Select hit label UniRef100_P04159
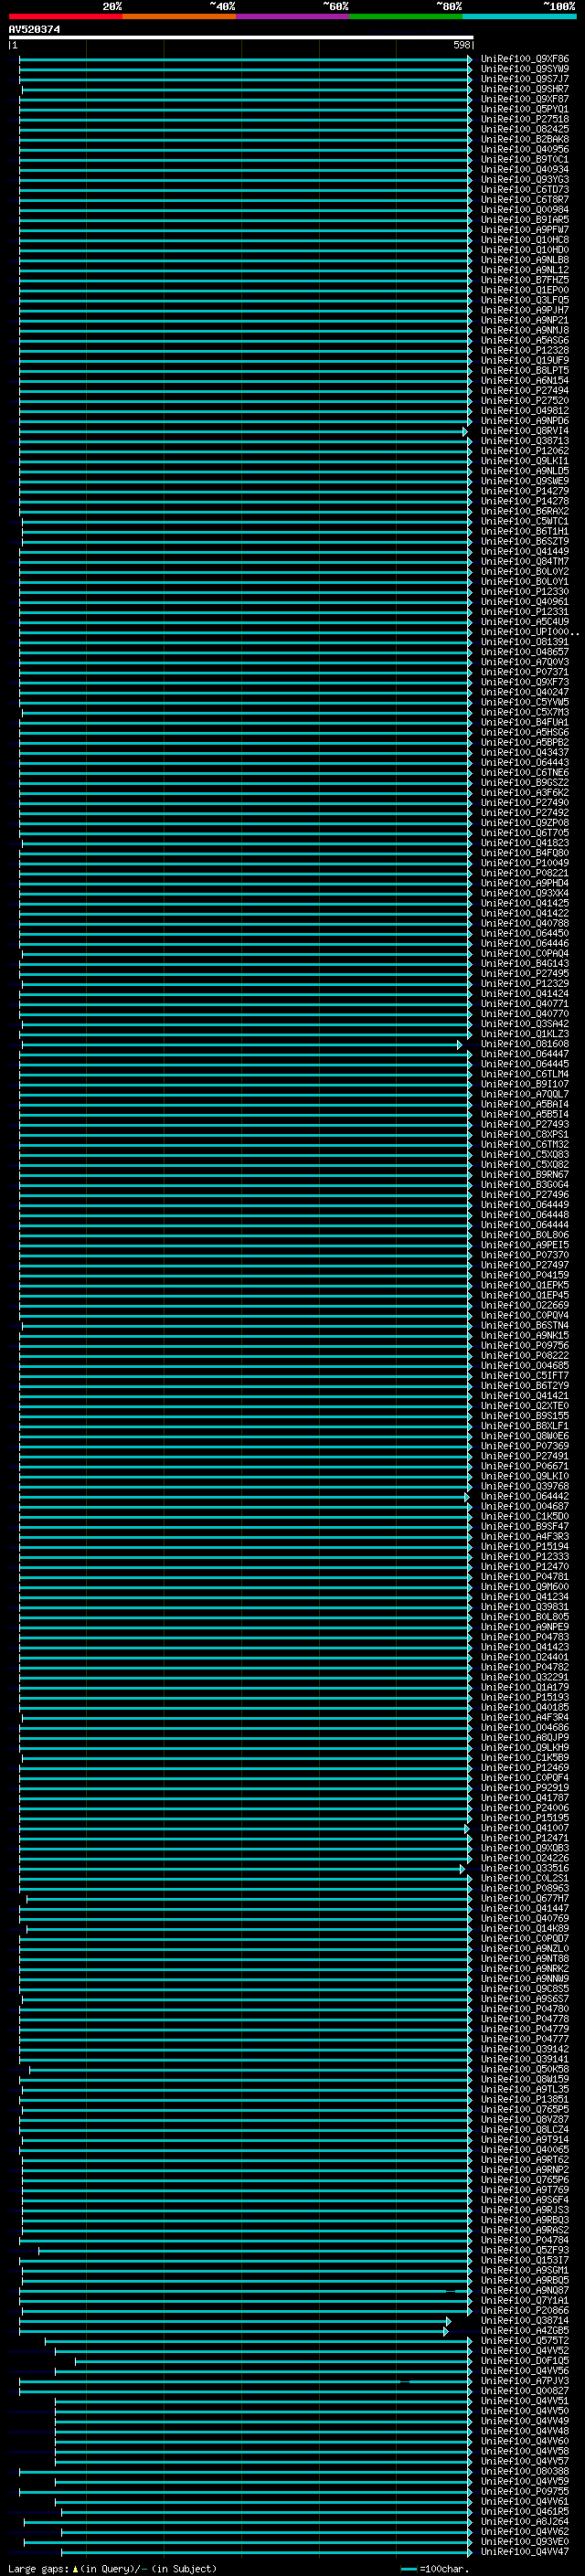This screenshot has height=2576, width=585. tap(524, 1275)
